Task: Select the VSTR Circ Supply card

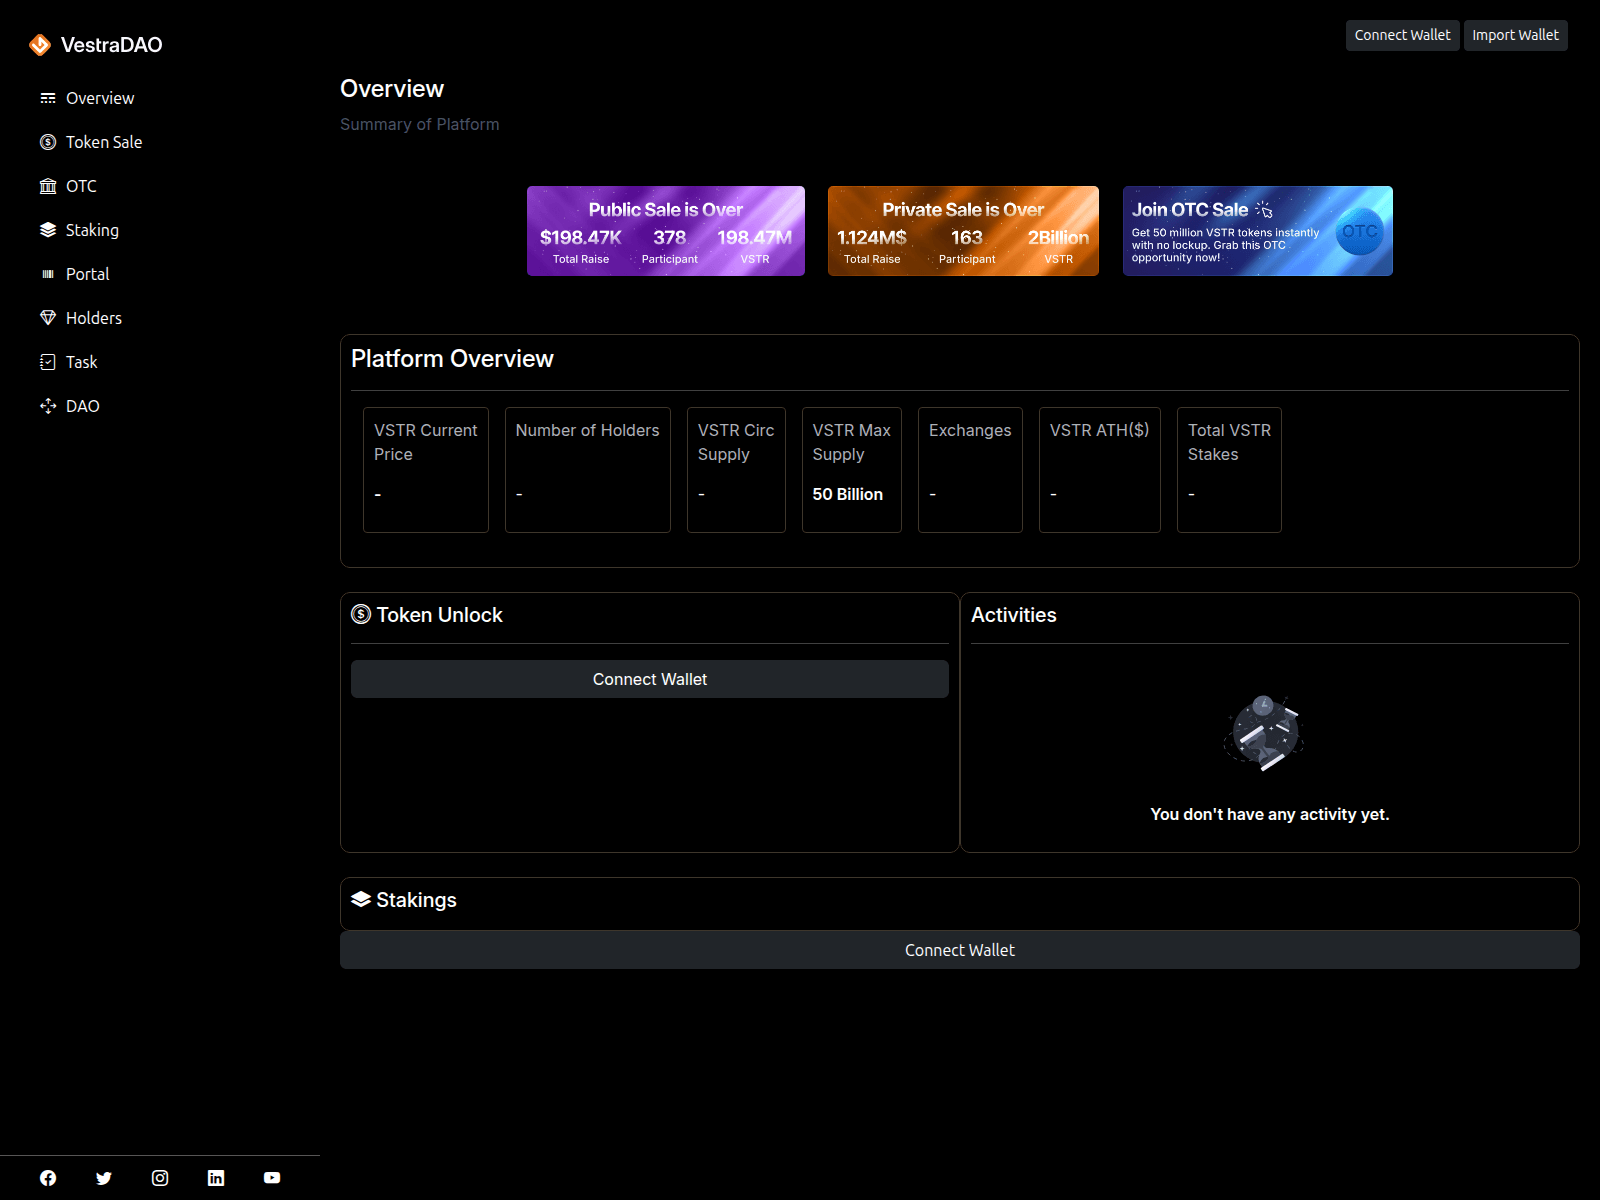Action: click(736, 470)
